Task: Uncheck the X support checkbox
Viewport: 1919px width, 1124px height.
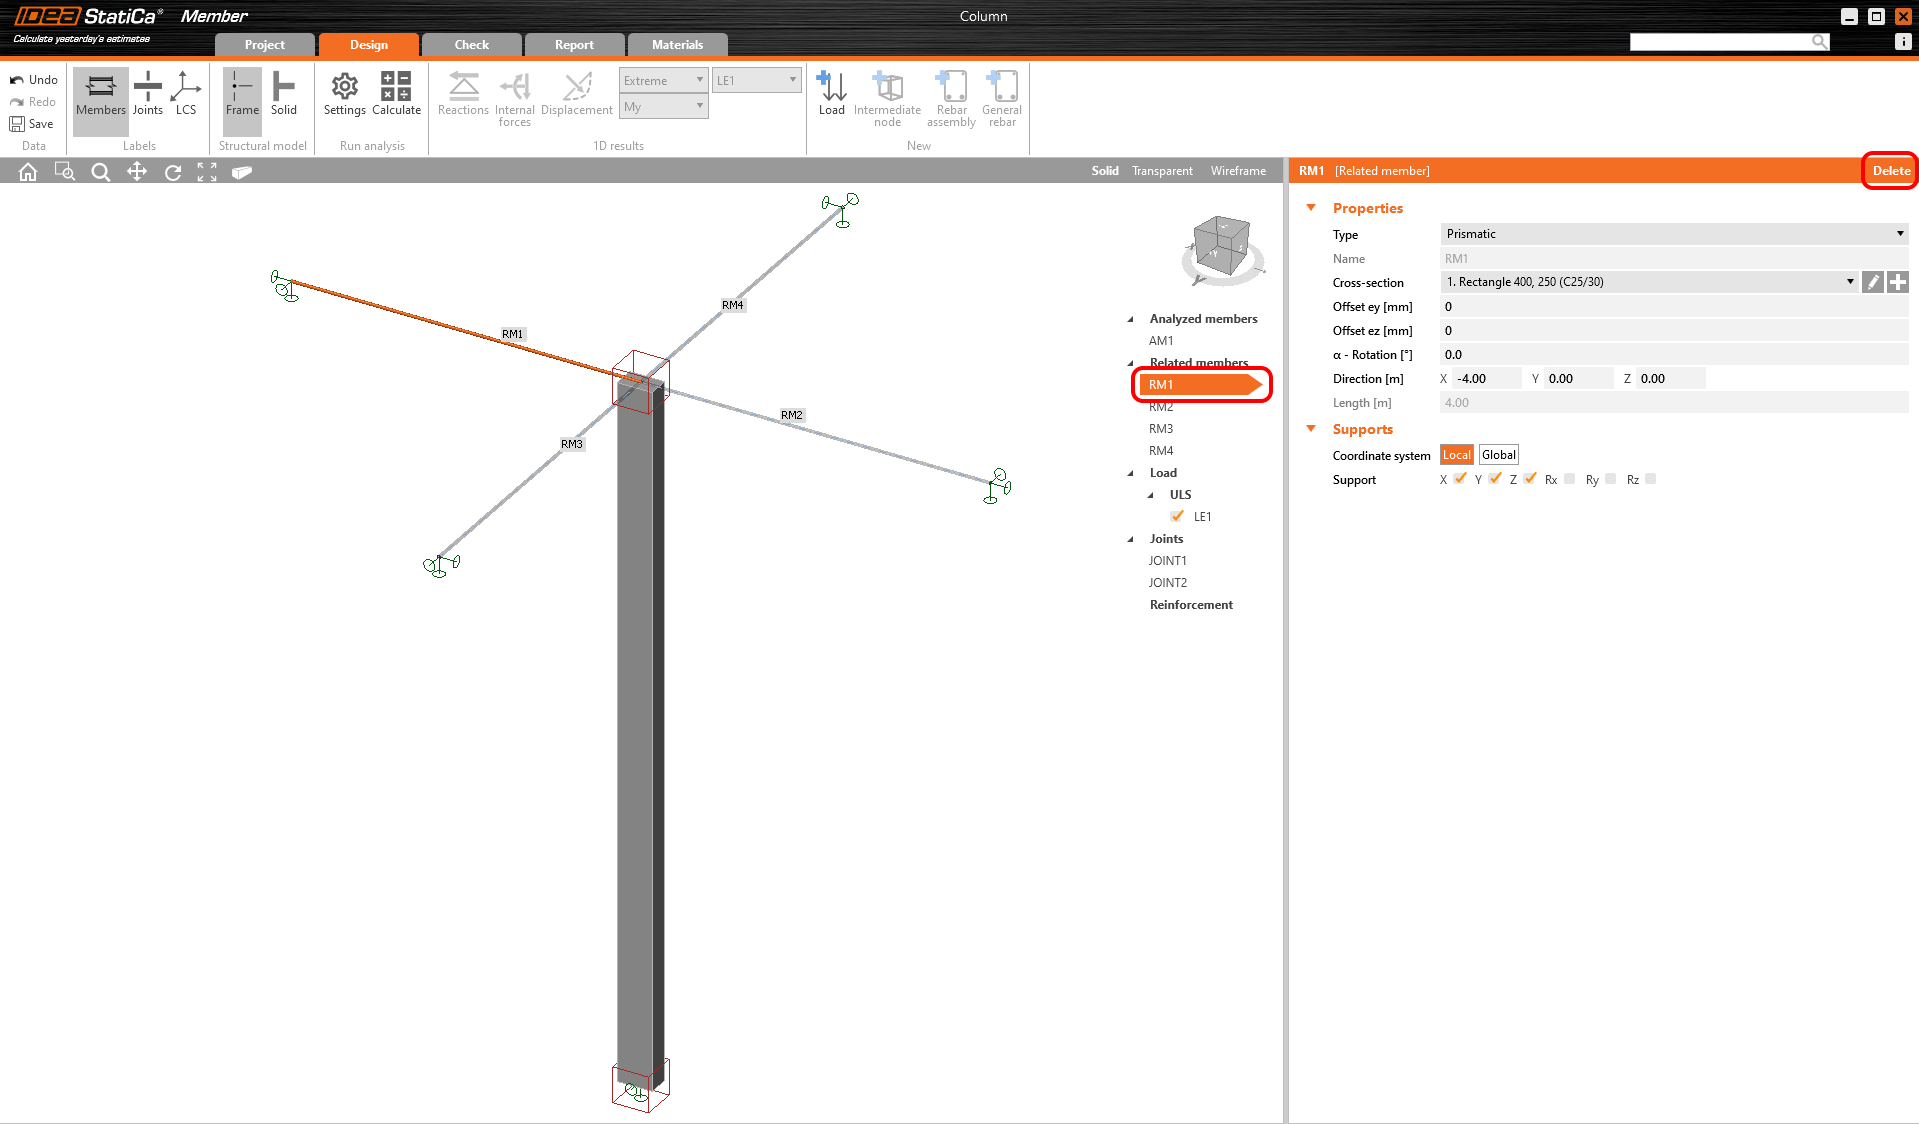Action: pos(1460,479)
